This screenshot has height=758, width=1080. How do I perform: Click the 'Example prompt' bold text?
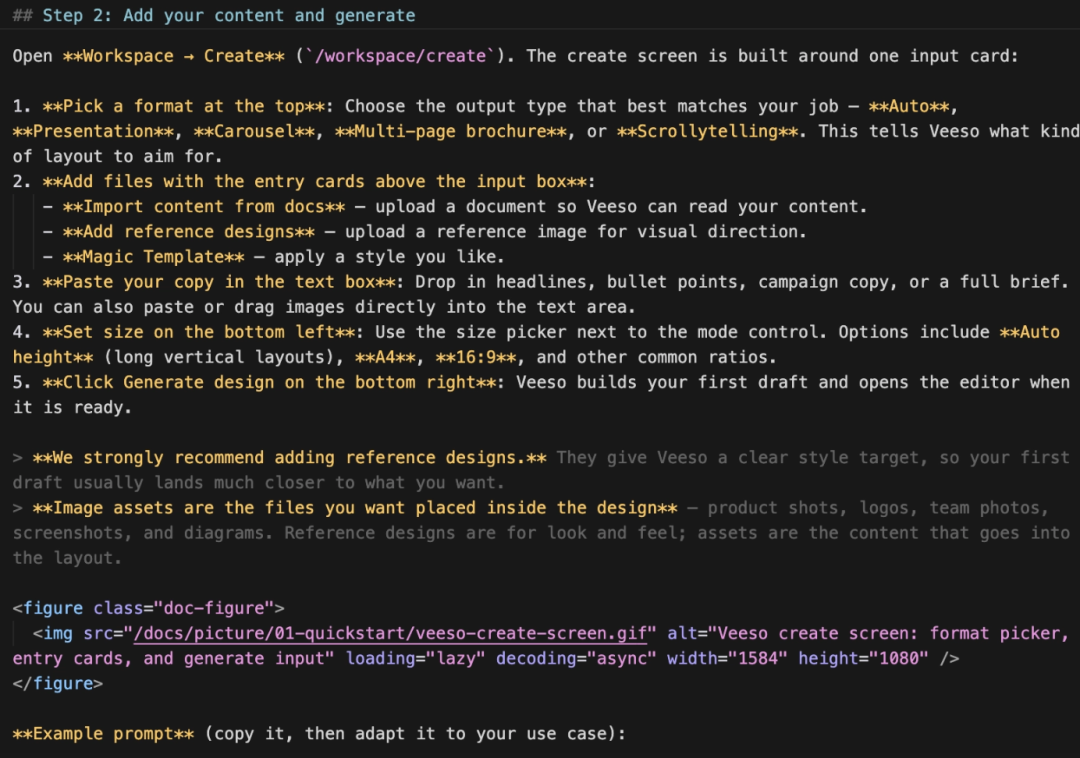pyautogui.click(x=103, y=734)
